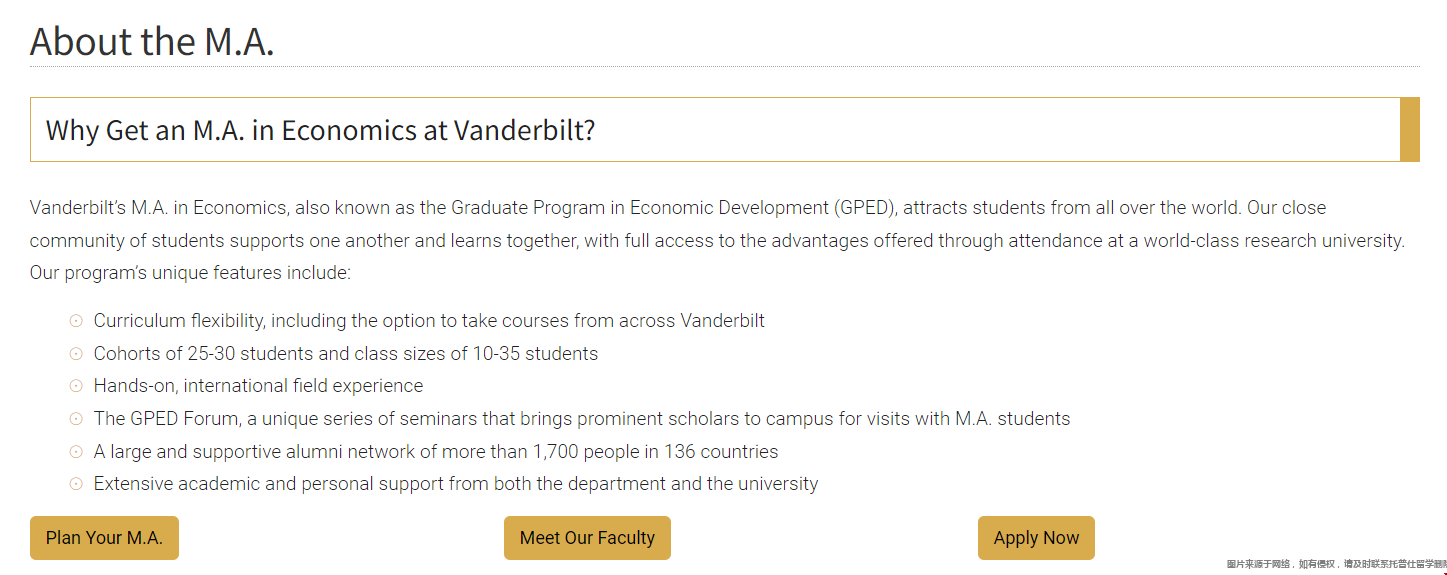Select the Apply Now button

point(1036,538)
